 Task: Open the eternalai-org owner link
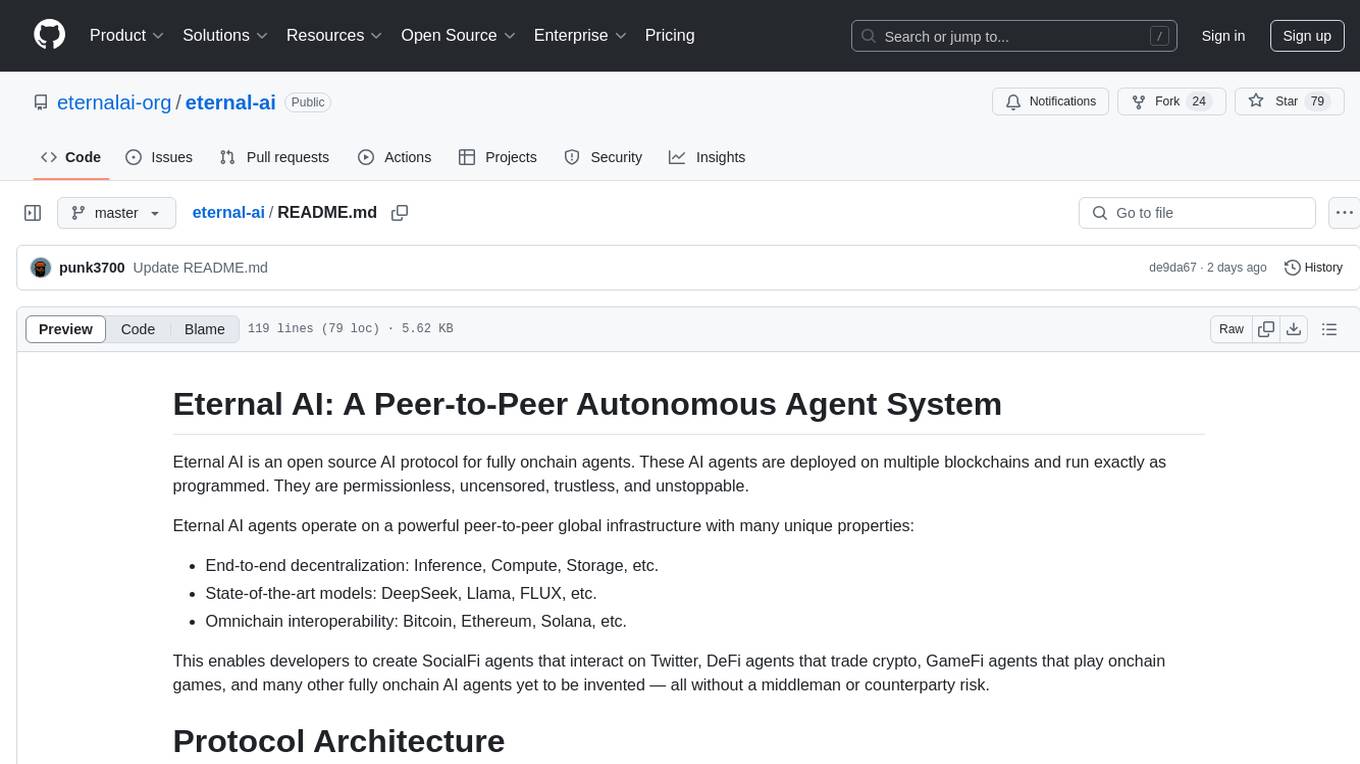coord(115,102)
